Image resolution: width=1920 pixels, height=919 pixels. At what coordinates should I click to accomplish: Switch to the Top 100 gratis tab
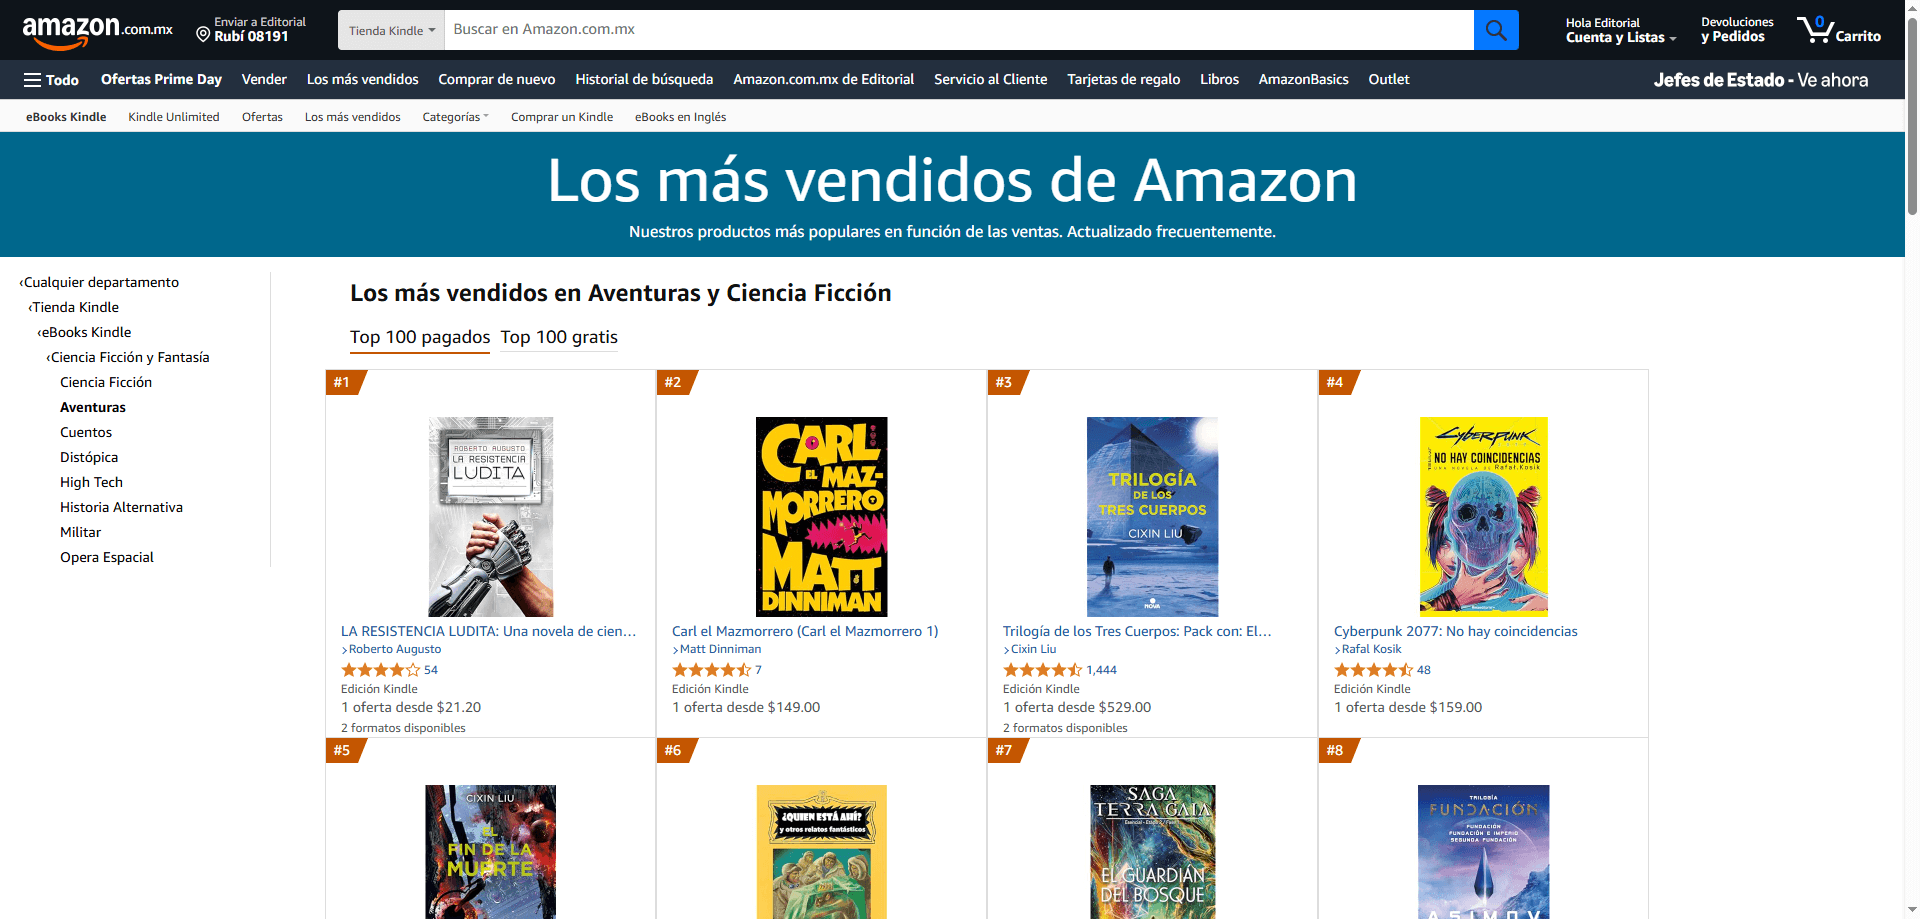tap(559, 337)
